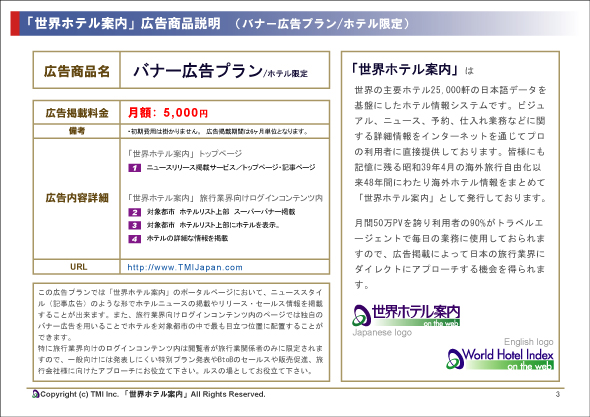
Task: Click the 広告掲載料金 label cell
Action: point(77,113)
